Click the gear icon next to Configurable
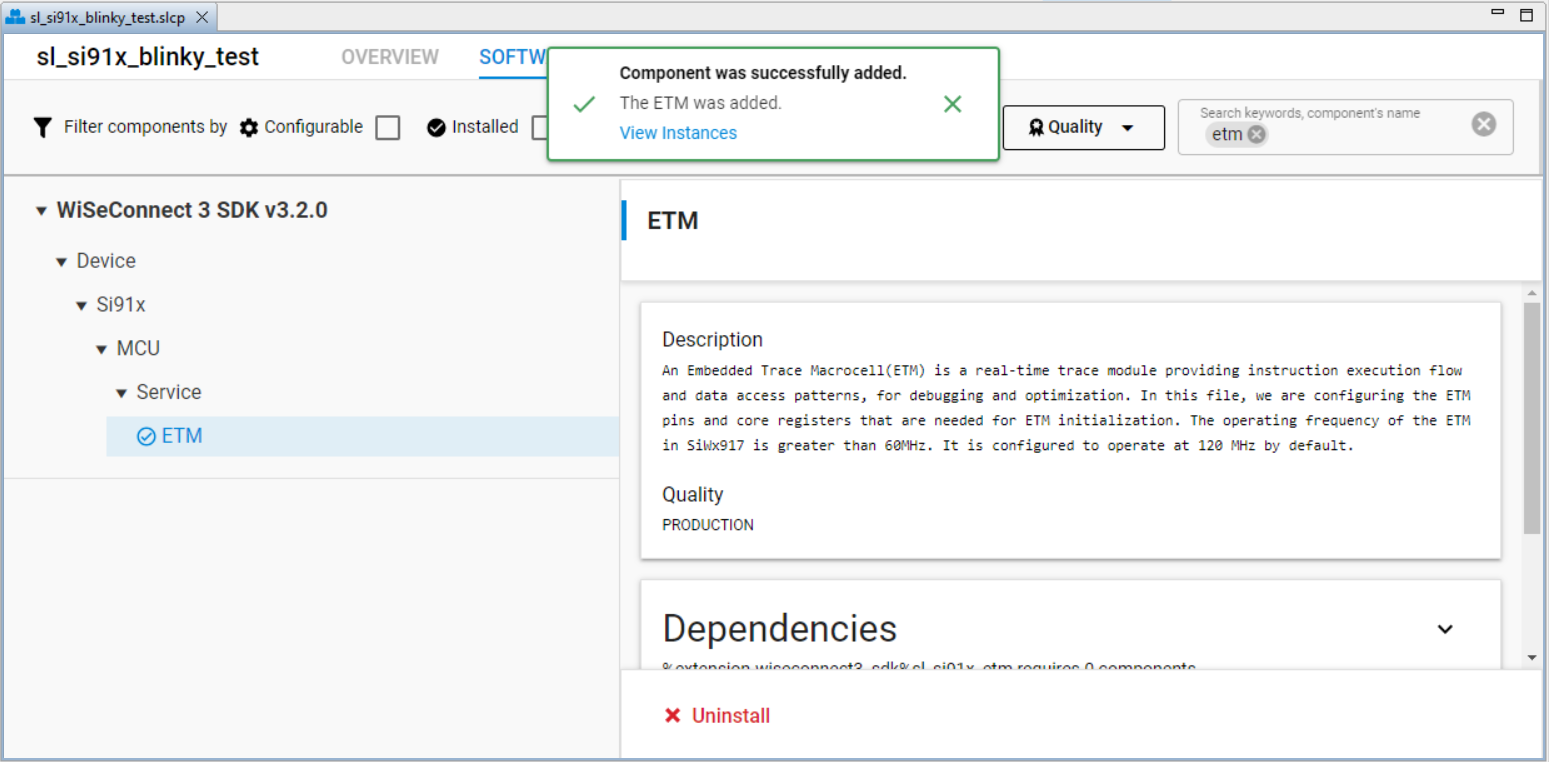The height and width of the screenshot is (762, 1549). [248, 127]
